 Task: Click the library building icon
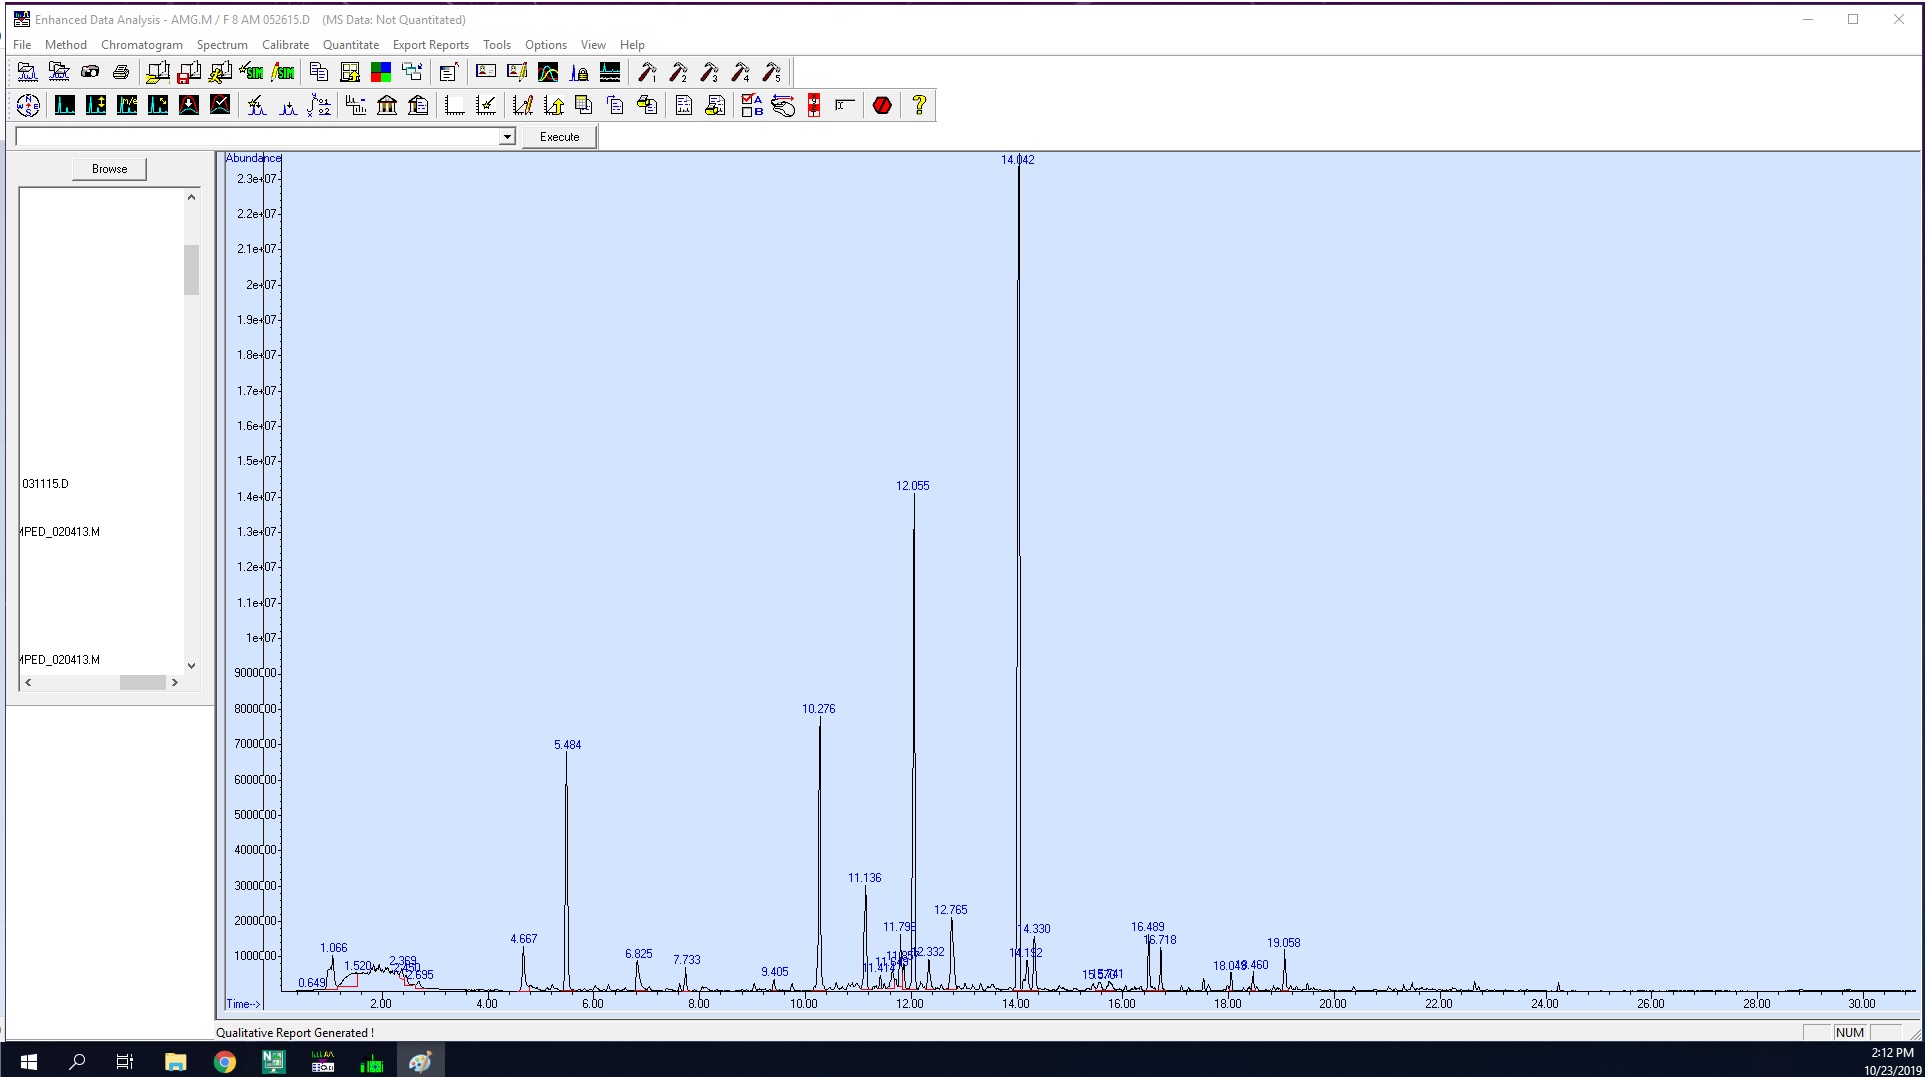pyautogui.click(x=387, y=105)
